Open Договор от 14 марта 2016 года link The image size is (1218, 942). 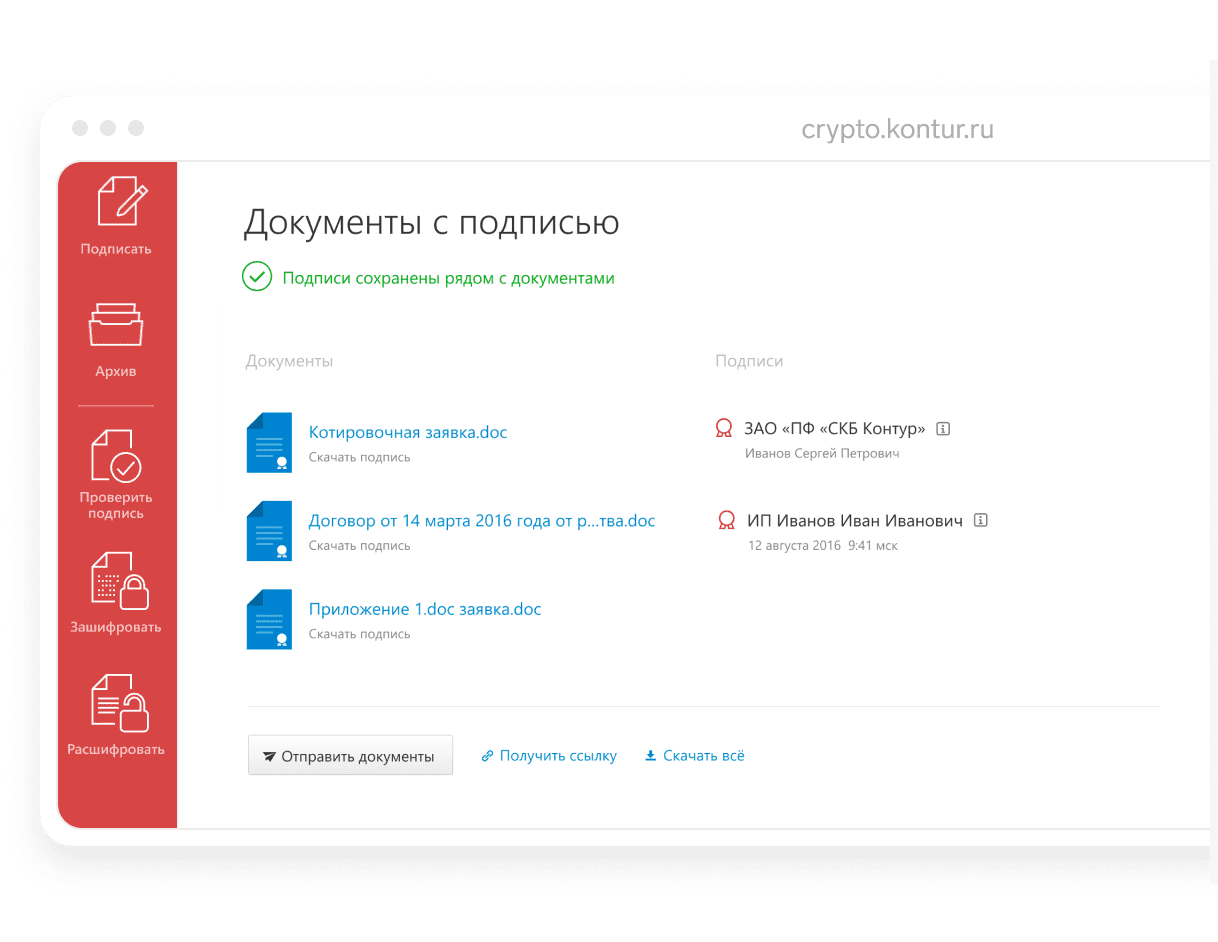tap(482, 521)
